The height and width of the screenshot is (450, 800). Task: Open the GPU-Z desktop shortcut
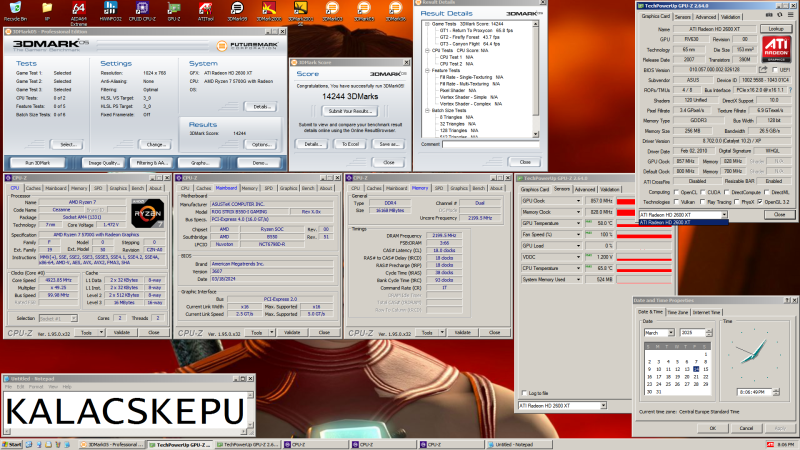(174, 9)
